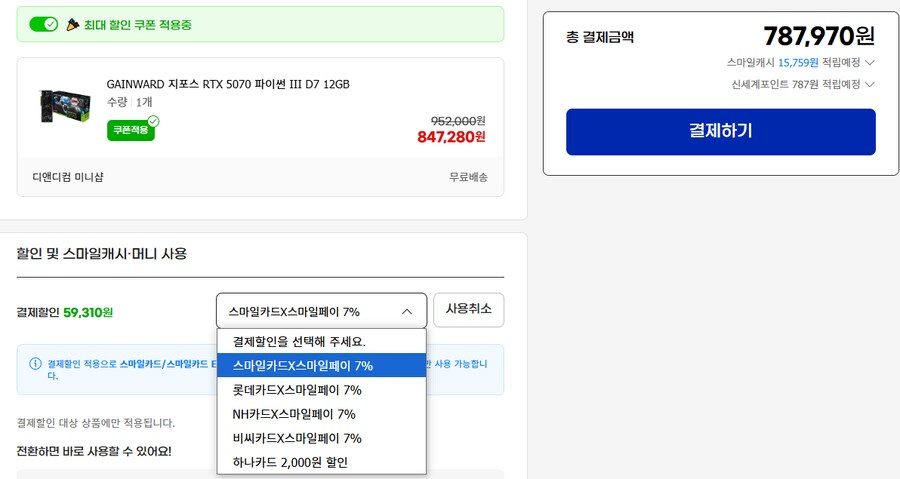Click the seller name 디앤디컴 미니샵

[68, 177]
